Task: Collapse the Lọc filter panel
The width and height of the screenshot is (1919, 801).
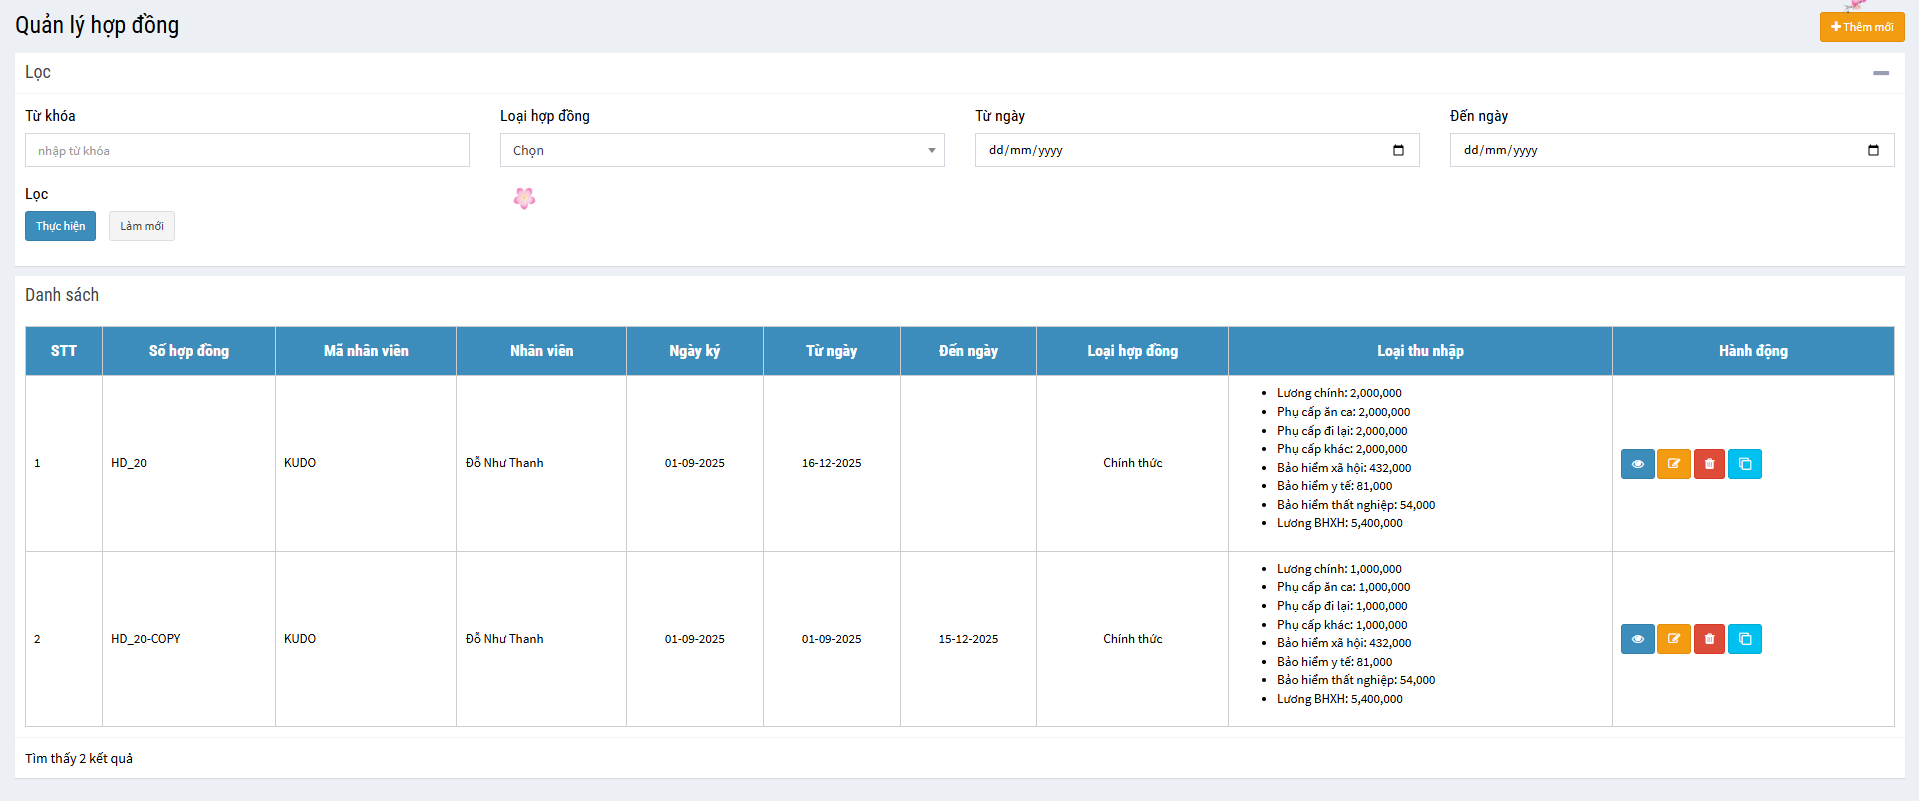Action: pyautogui.click(x=1880, y=73)
